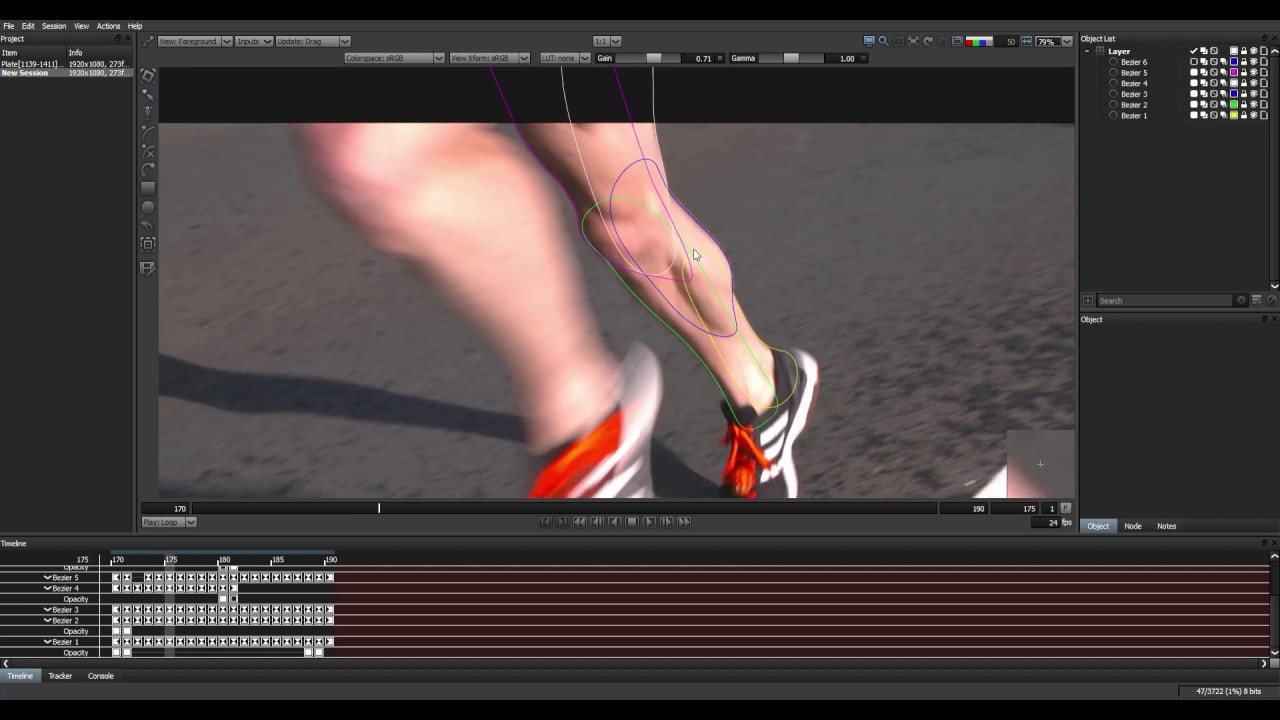This screenshot has width=1280, height=720.
Task: Click the motion blur icon on Bezier 1 row
Action: 1223,115
